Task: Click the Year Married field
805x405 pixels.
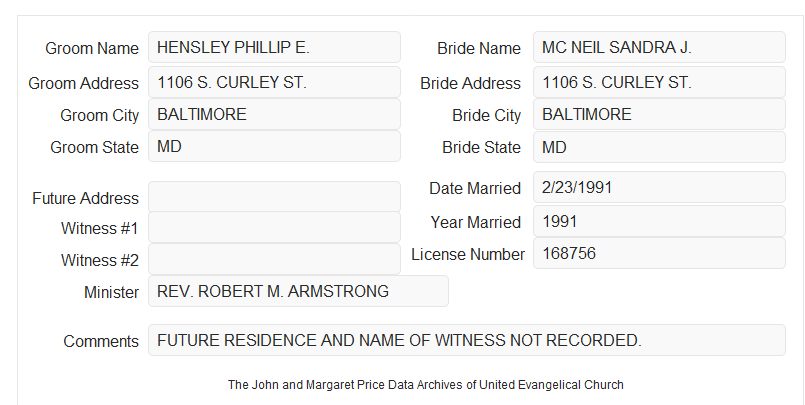Action: [659, 221]
